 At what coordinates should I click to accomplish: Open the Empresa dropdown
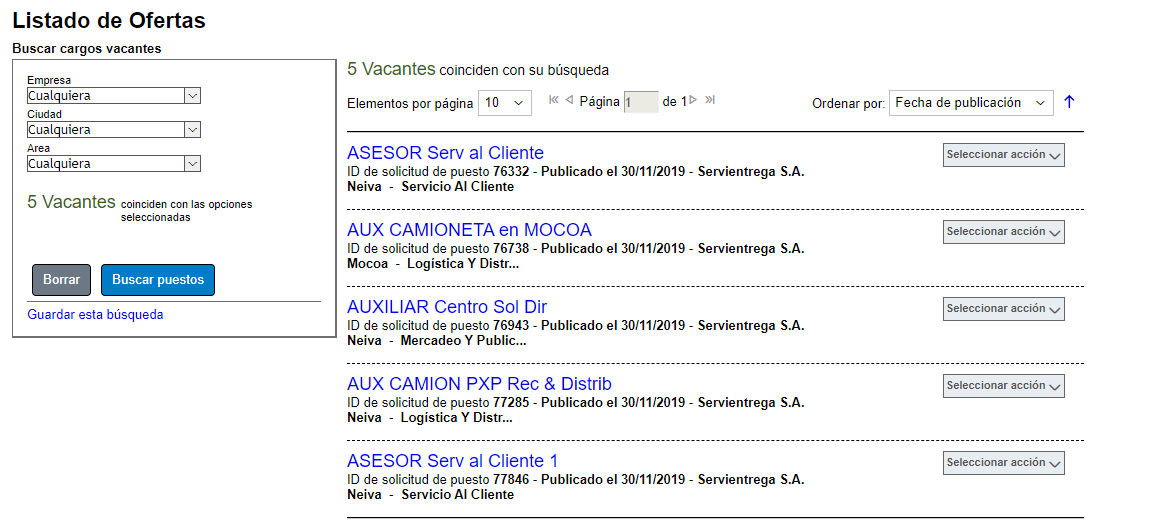113,96
